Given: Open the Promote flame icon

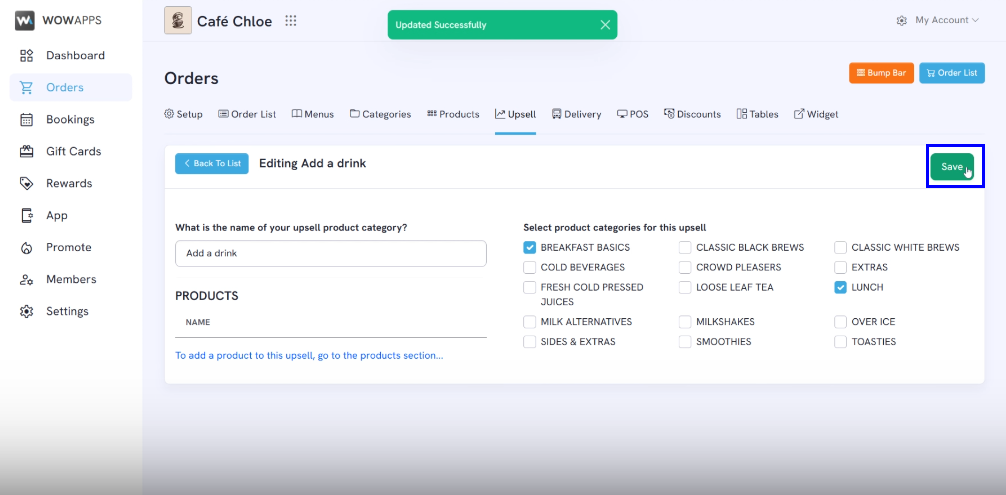Looking at the screenshot, I should pos(26,248).
